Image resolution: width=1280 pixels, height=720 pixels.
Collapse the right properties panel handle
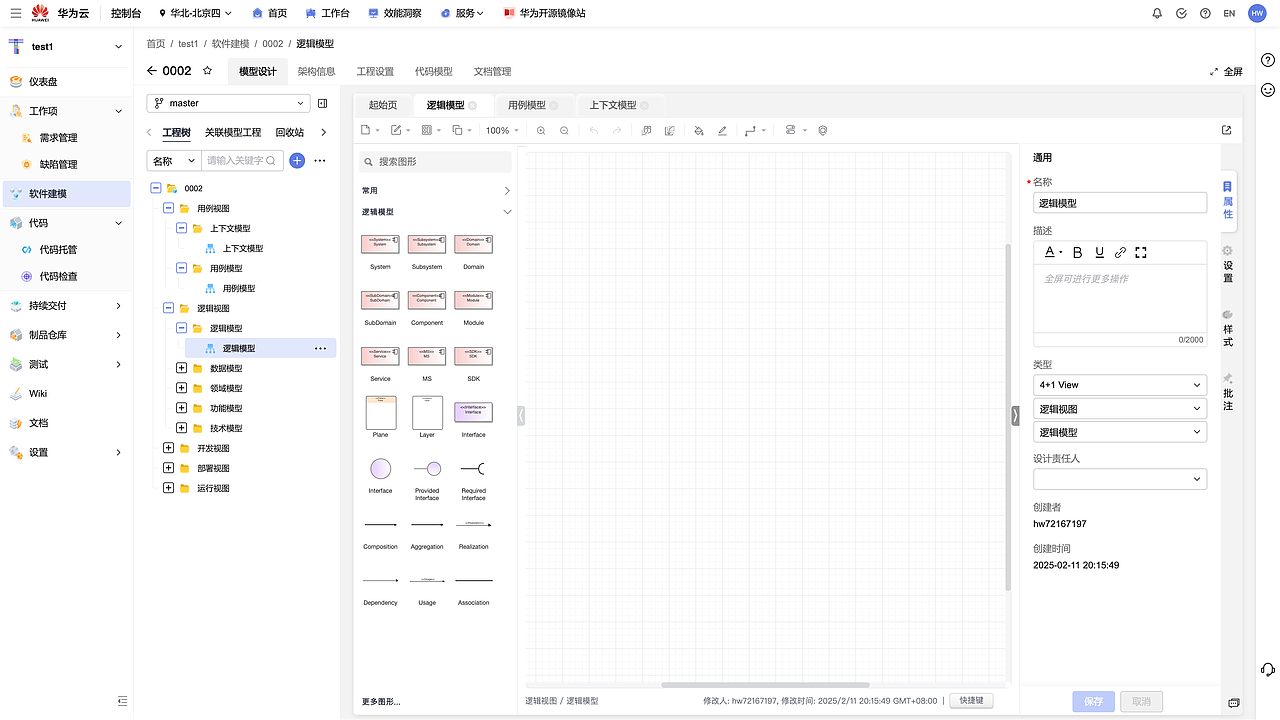[x=1016, y=416]
